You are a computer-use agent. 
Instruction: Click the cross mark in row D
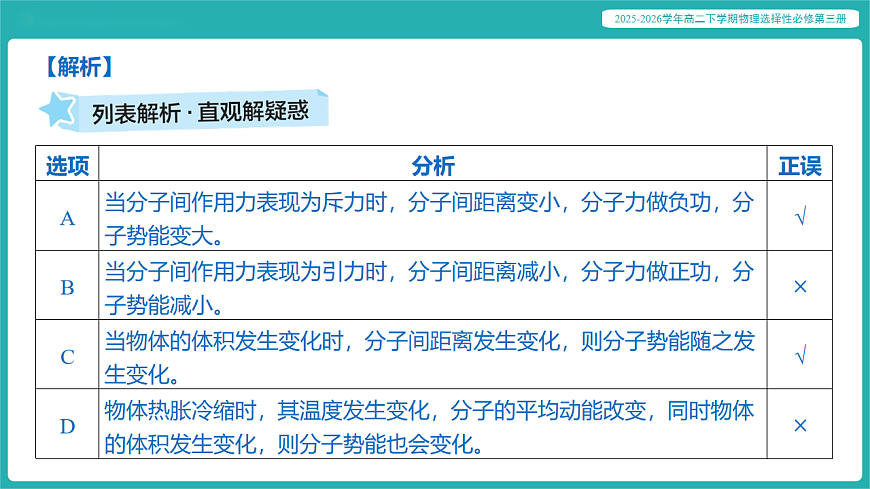[x=800, y=426]
